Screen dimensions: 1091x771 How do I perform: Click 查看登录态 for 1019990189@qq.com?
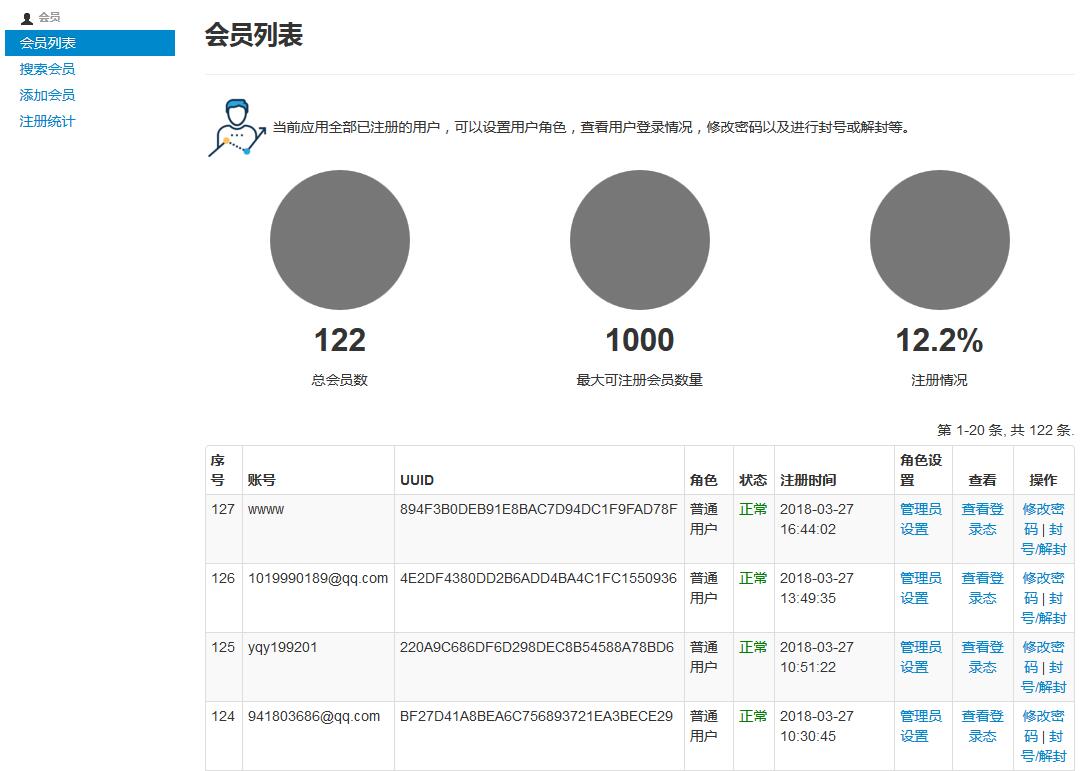pos(982,588)
